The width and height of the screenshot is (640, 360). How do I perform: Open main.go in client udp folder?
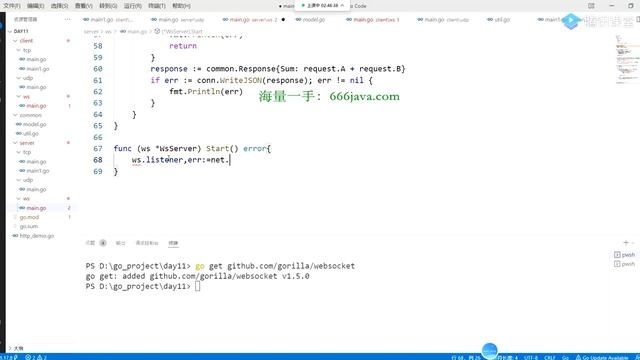36,87
